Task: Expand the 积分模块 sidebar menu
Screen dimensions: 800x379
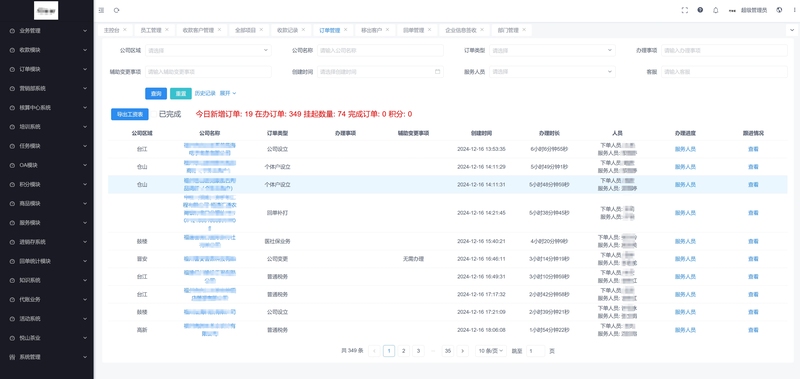Action: pyautogui.click(x=46, y=184)
